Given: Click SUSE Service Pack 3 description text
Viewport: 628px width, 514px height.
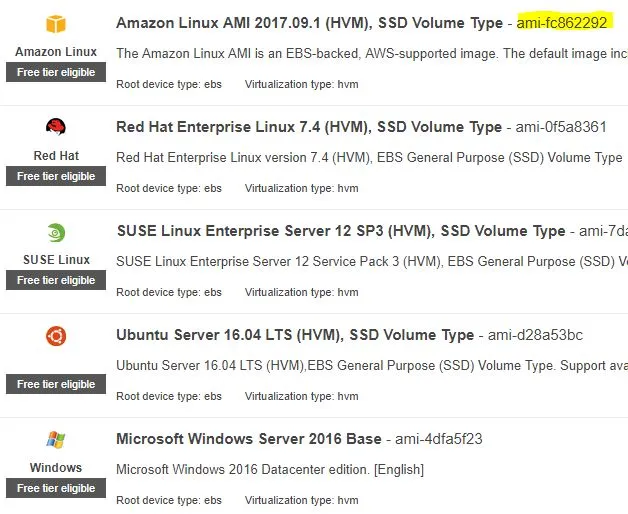Looking at the screenshot, I should (372, 261).
